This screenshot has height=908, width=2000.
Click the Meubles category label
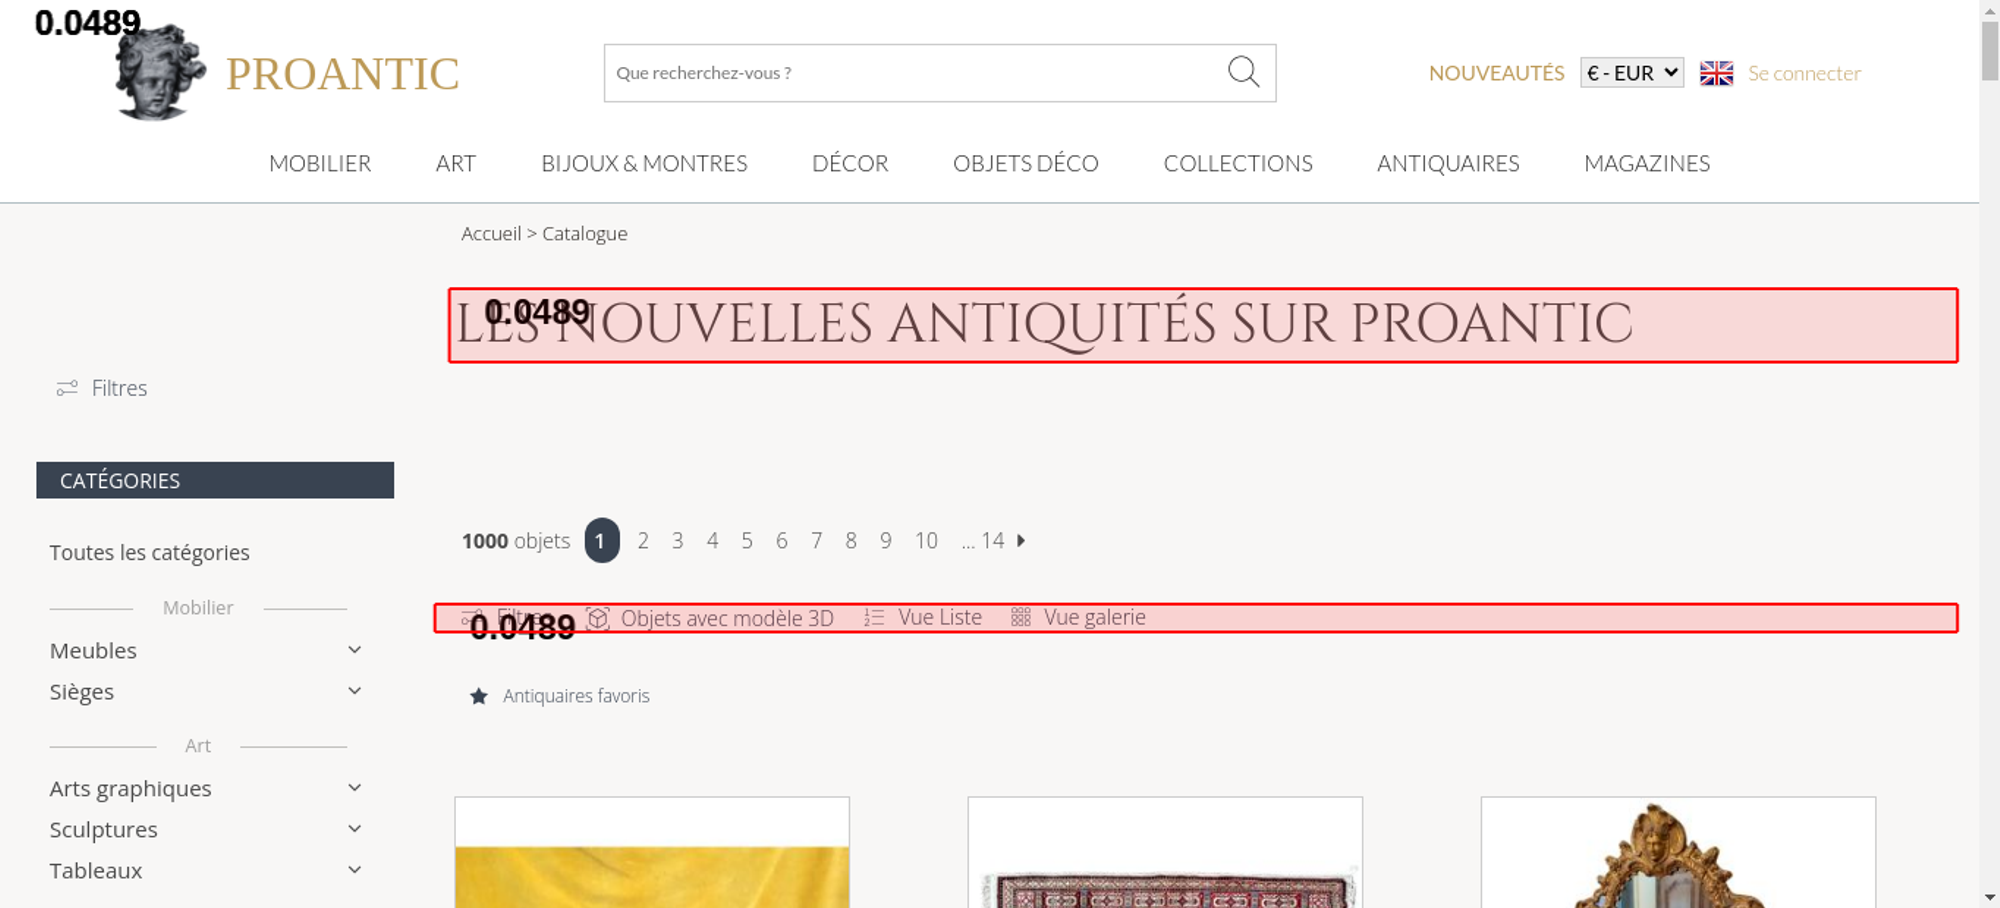coord(93,650)
